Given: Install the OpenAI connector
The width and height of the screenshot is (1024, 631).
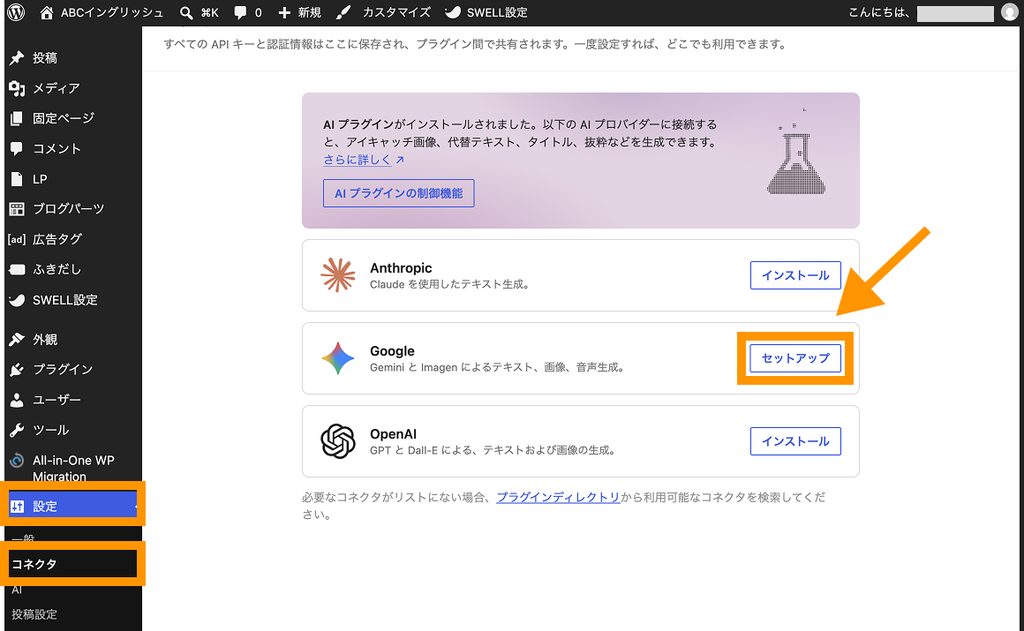Looking at the screenshot, I should (795, 441).
